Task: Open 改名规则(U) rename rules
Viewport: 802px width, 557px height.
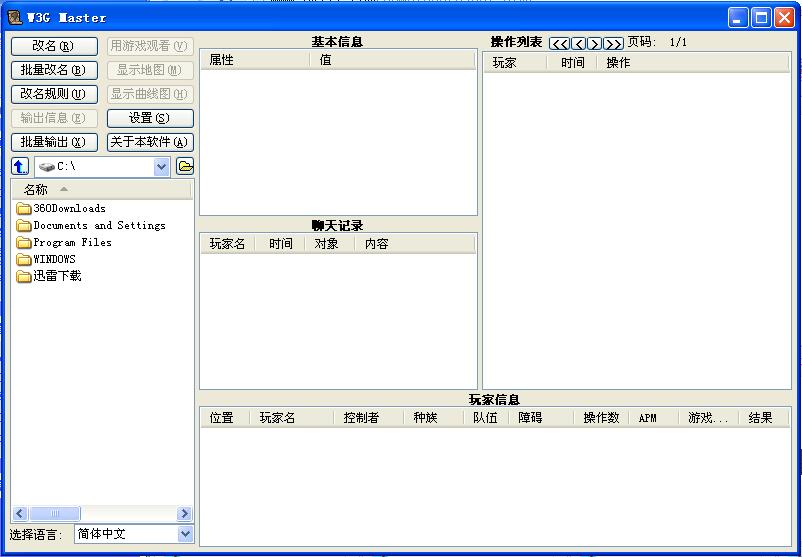Action: click(x=54, y=94)
